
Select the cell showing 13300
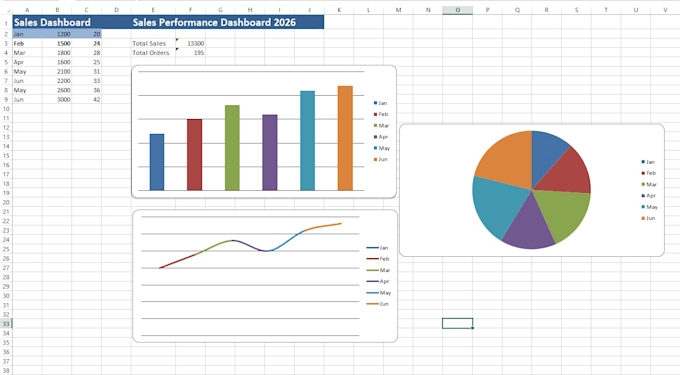(x=190, y=43)
